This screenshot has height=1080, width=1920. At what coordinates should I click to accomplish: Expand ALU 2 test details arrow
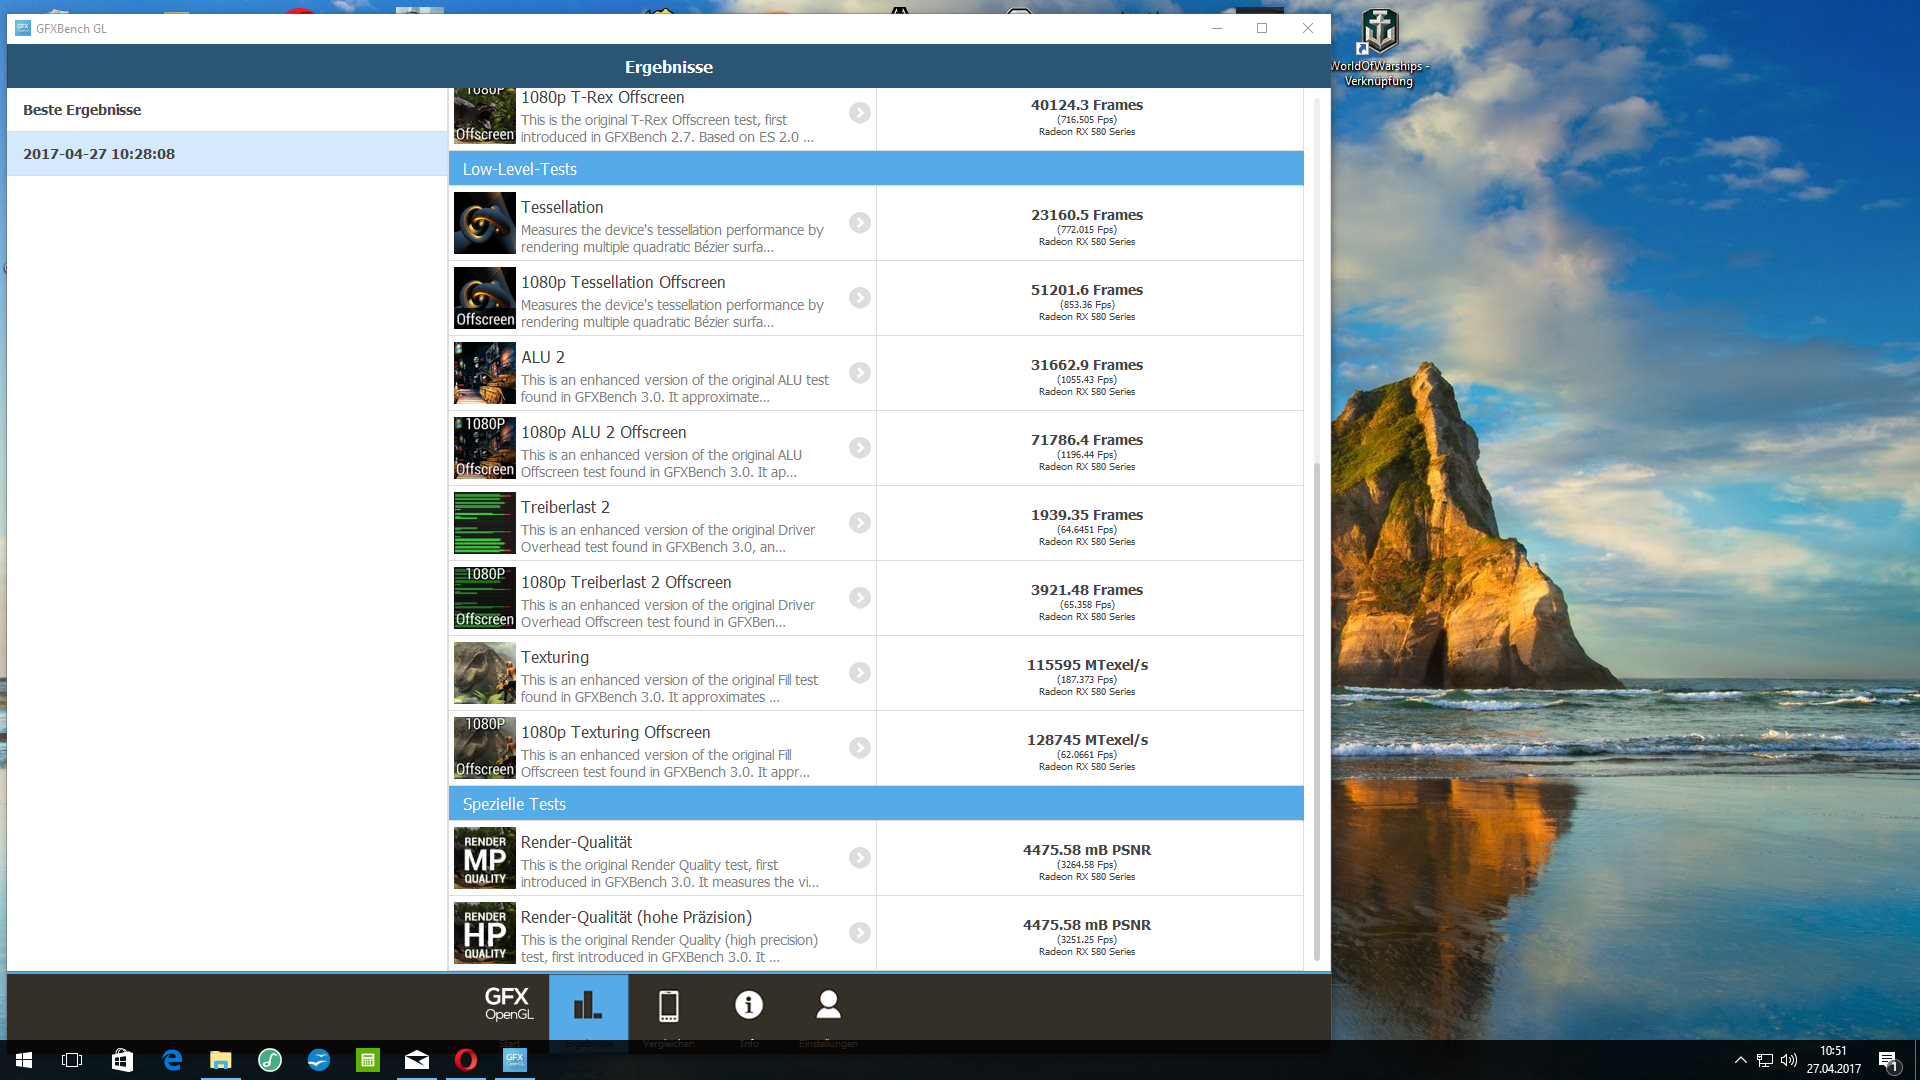[x=859, y=373]
